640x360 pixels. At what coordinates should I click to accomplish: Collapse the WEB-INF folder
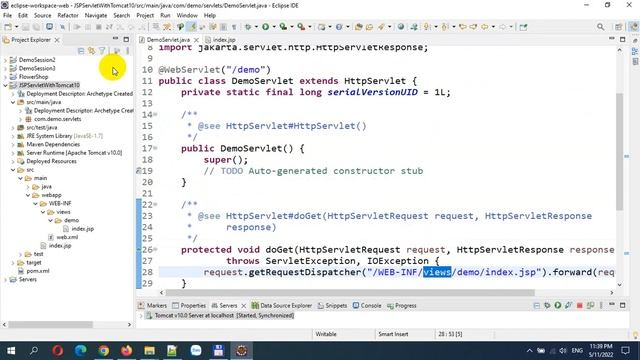coord(36,203)
